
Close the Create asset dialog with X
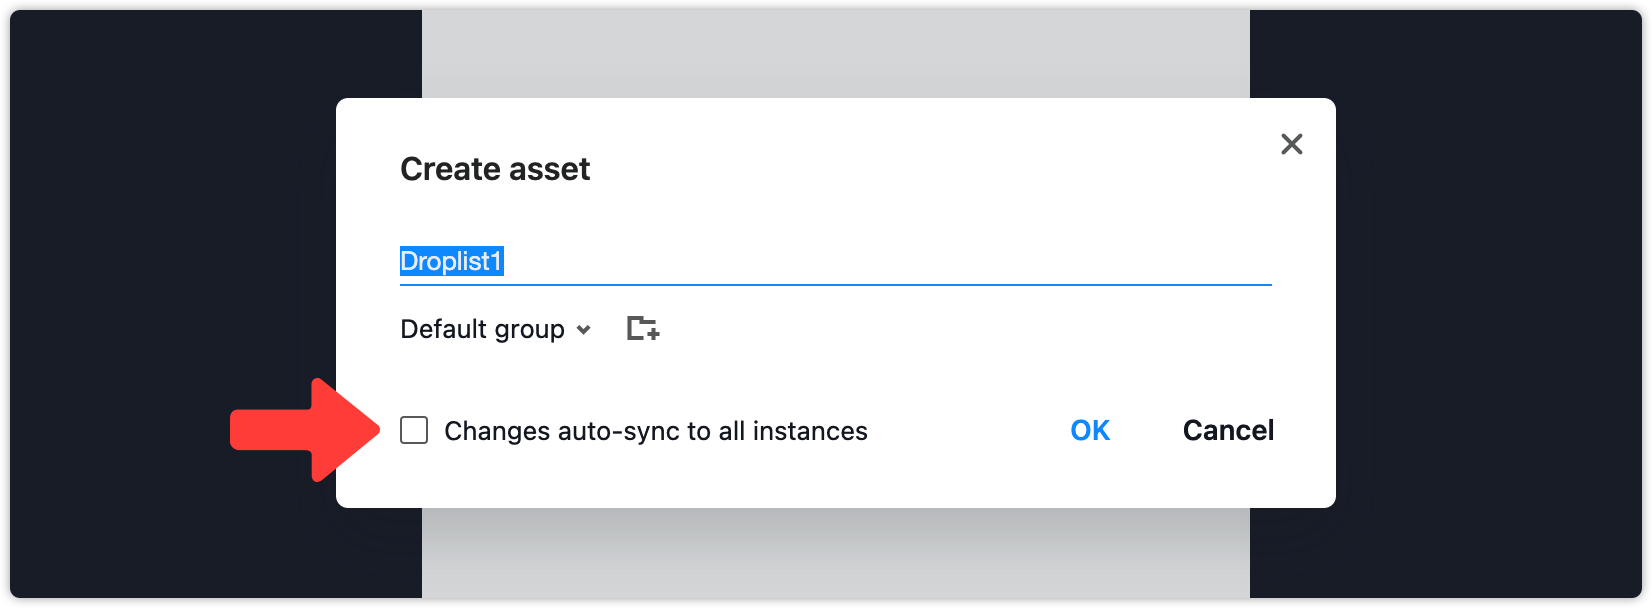click(1292, 144)
